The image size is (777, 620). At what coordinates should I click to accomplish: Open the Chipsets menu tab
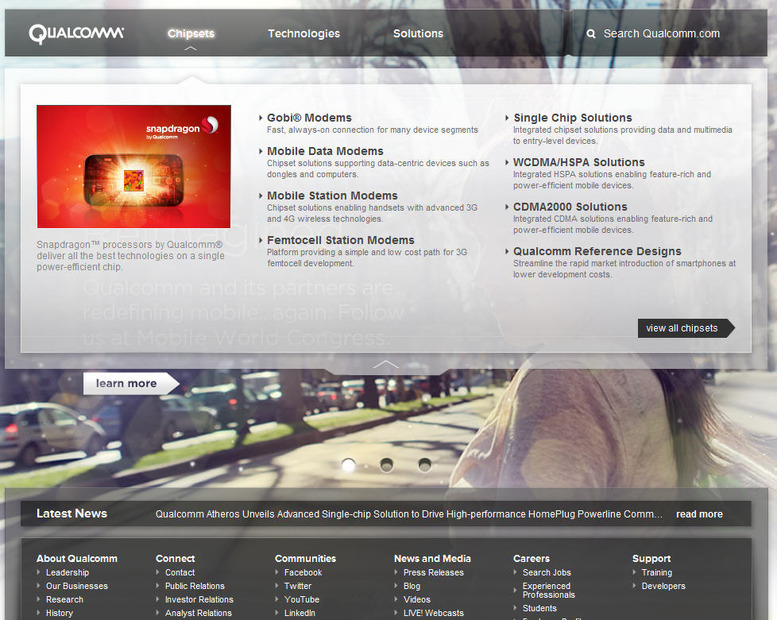click(x=191, y=34)
